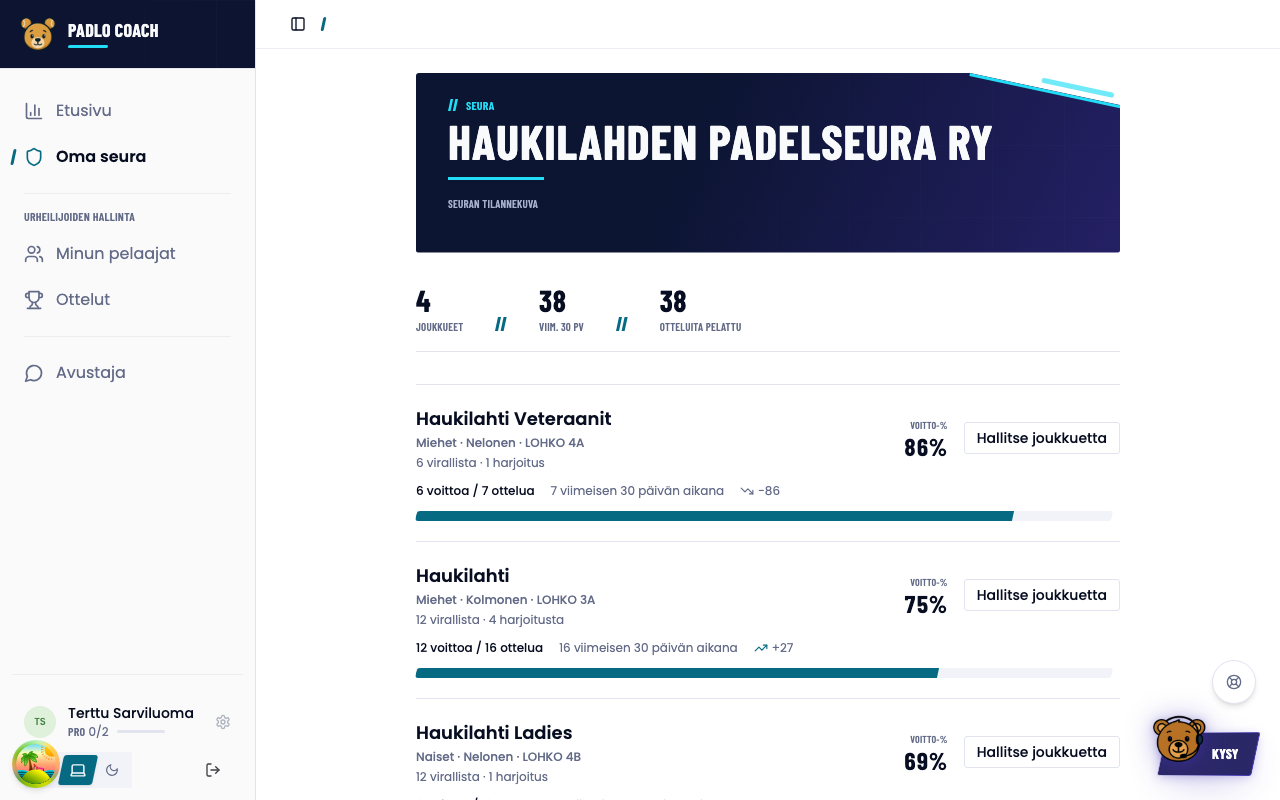Click the Etusivu bar chart icon
The image size is (1280, 800).
[x=34, y=111]
